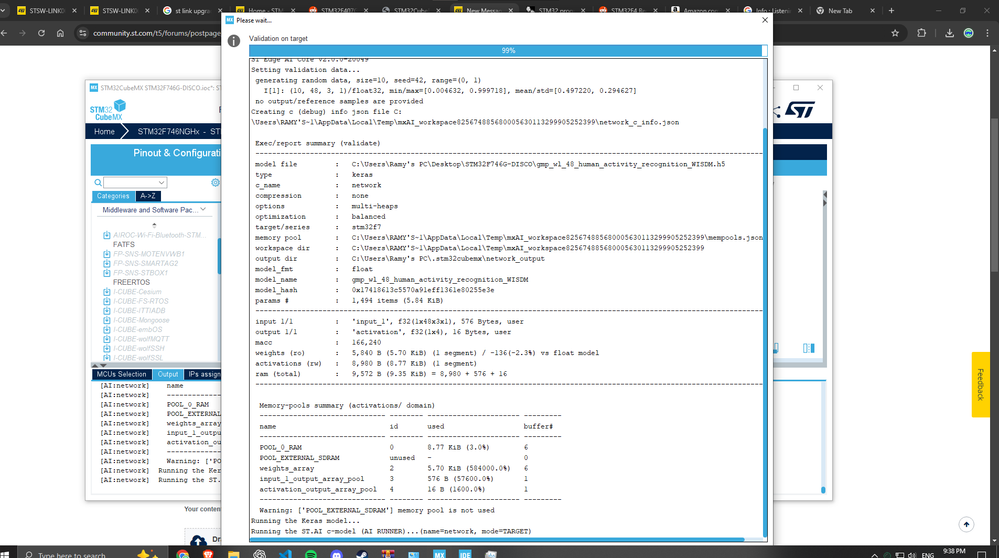Click download icon beside FP-SNS-MOTENVWB1
This screenshot has width=999, height=558.
(x=106, y=254)
